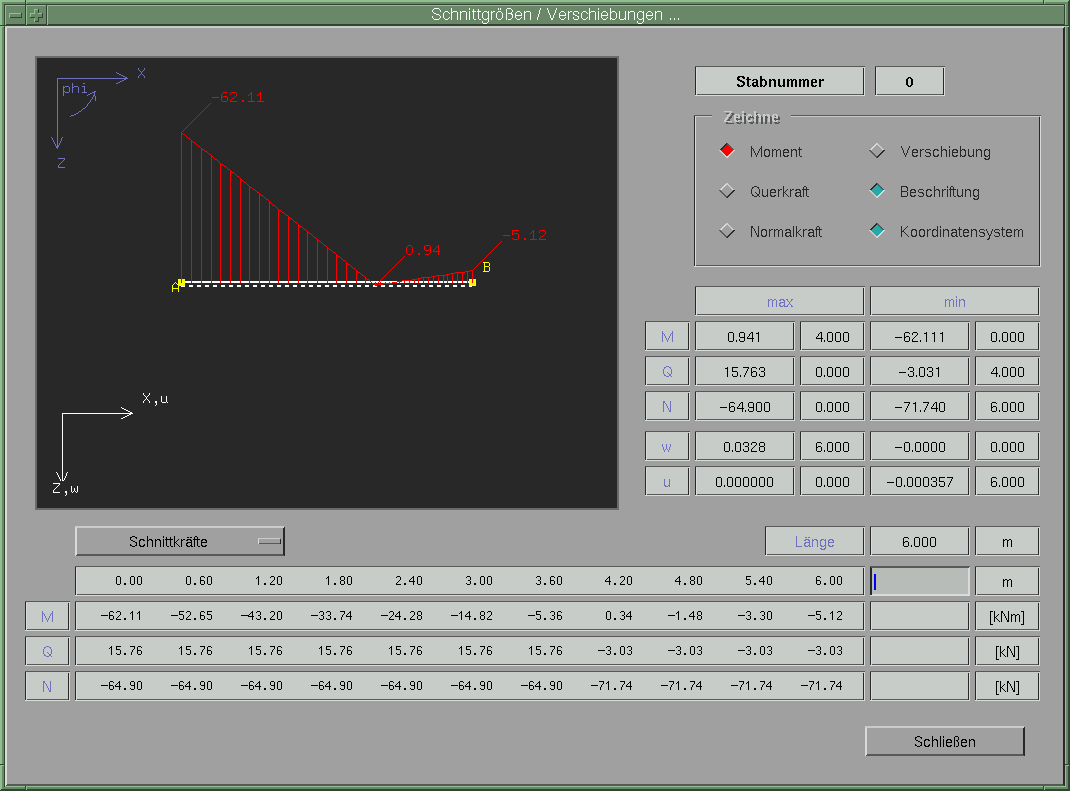Click the Schließen button
Viewport: 1070px width, 791px height.
tap(944, 742)
